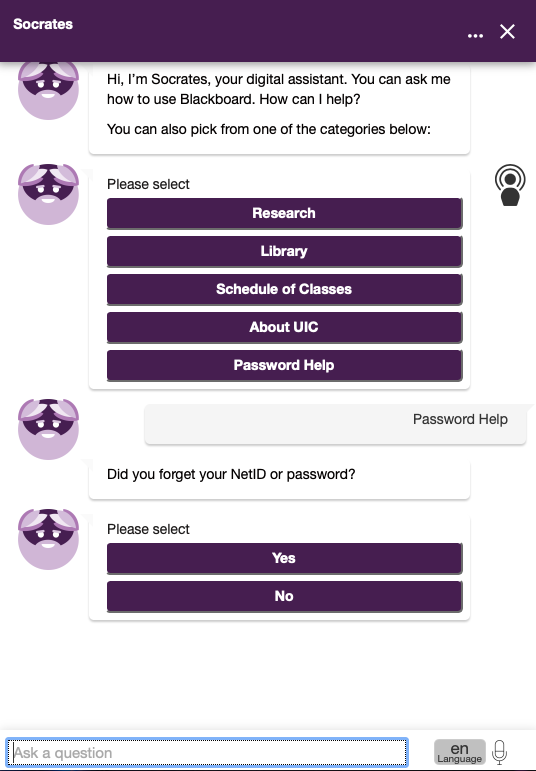Click into the Ask a question field
The width and height of the screenshot is (536, 771).
207,752
